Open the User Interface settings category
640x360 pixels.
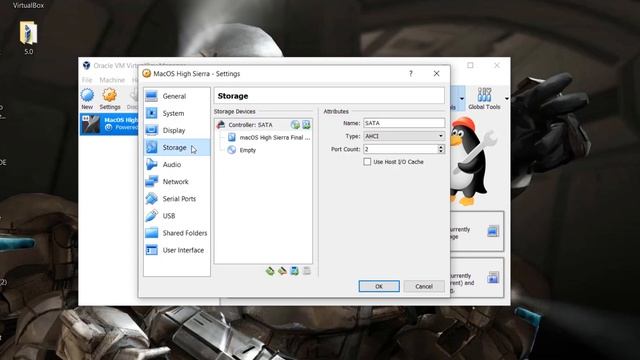pos(176,250)
